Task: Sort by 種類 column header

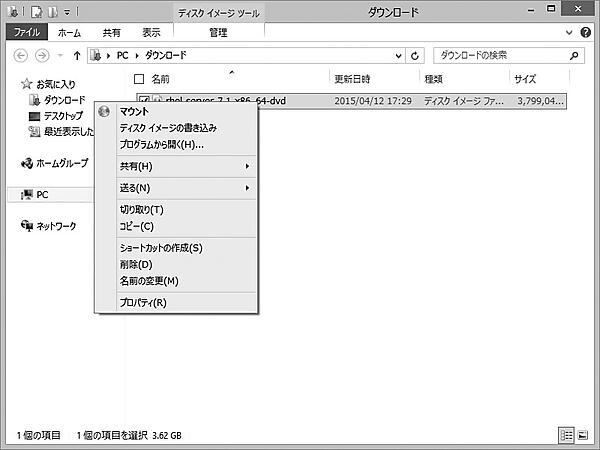Action: tap(434, 79)
